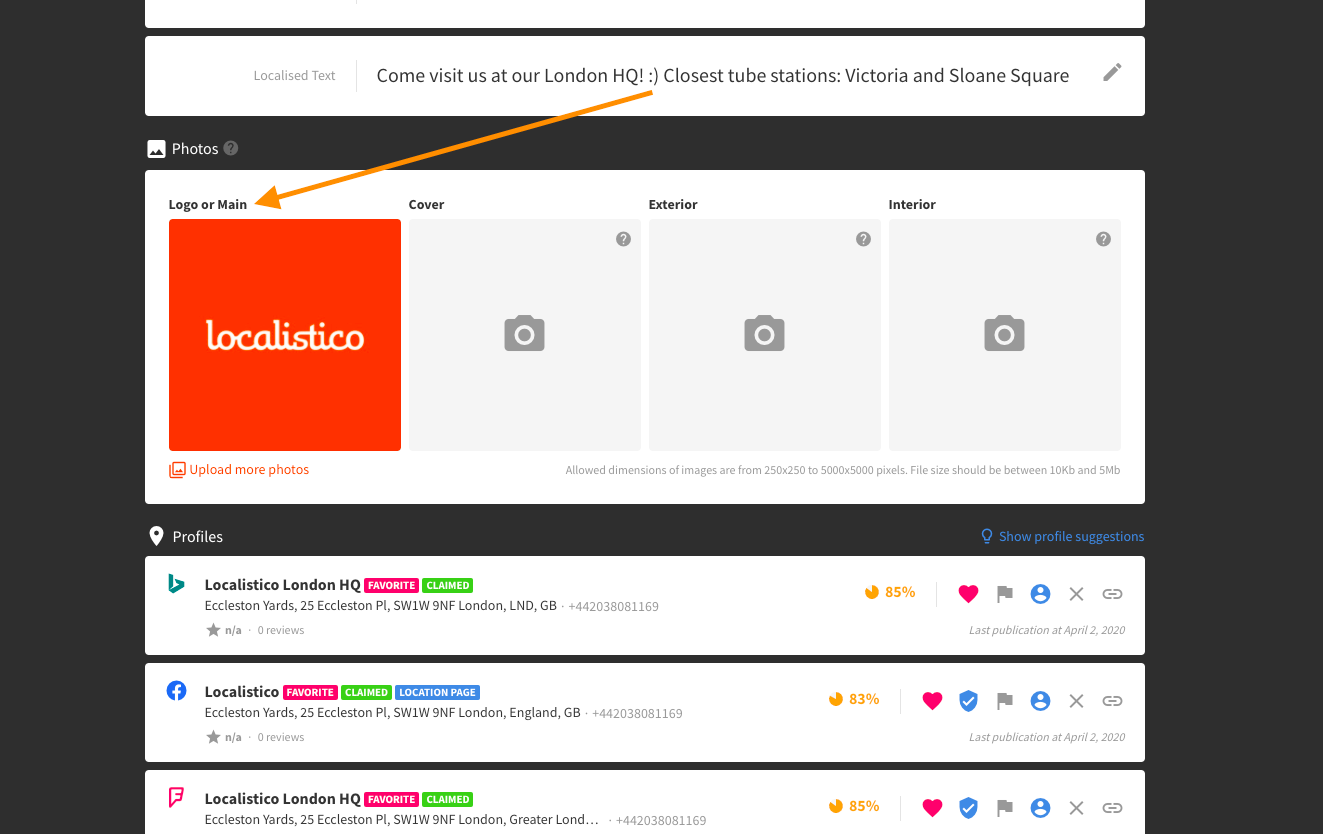Click the 85% score on the Bing profile
The height and width of the screenshot is (834, 1323).
coord(890,592)
